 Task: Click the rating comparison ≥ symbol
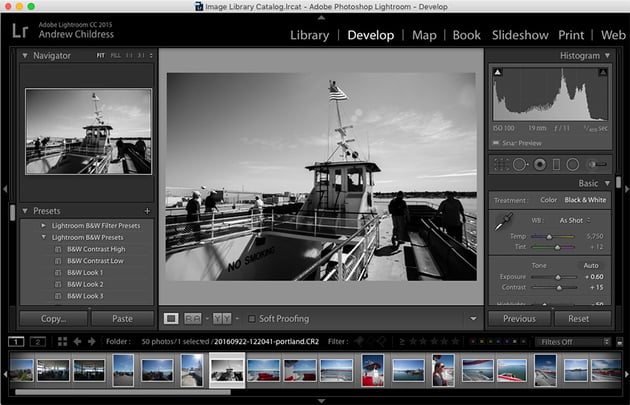(402, 342)
